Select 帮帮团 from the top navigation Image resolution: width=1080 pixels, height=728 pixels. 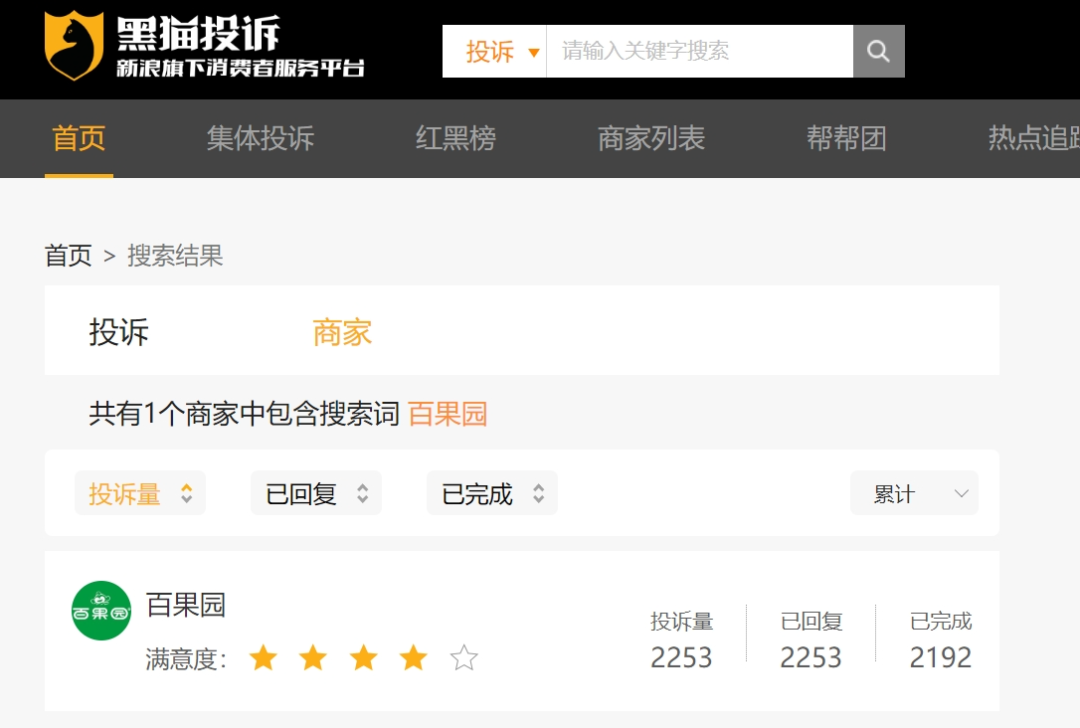pyautogui.click(x=846, y=138)
